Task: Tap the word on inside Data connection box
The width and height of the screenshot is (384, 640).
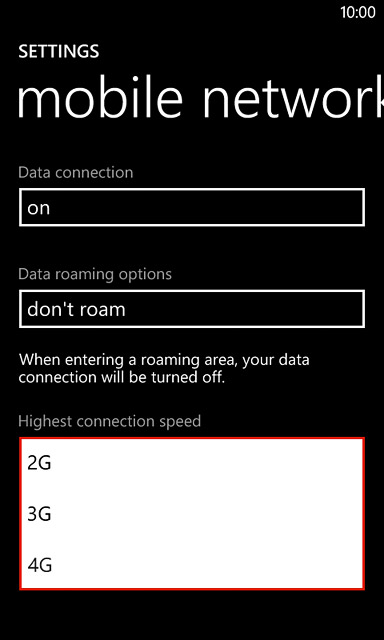Action: click(38, 208)
